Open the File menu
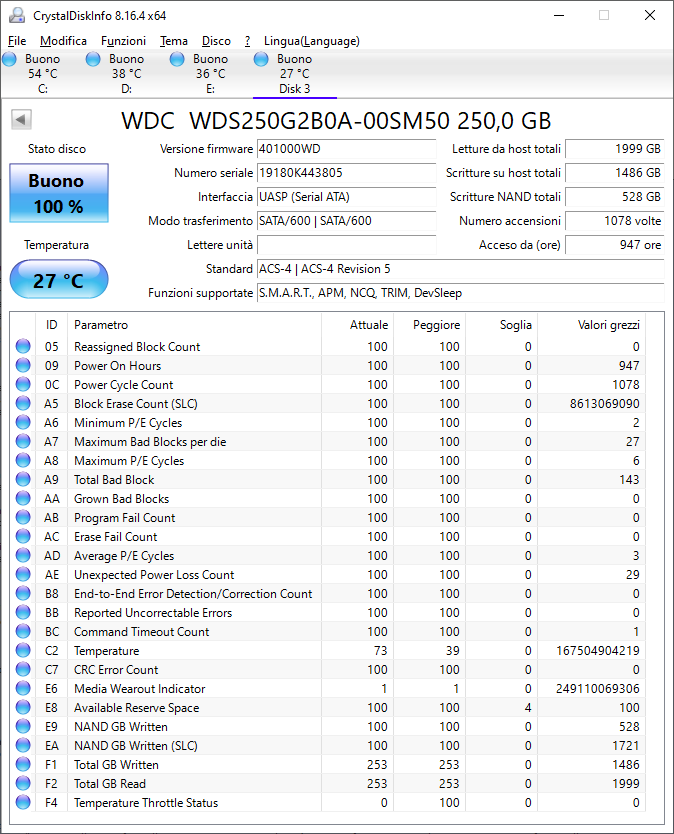 [x=17, y=41]
